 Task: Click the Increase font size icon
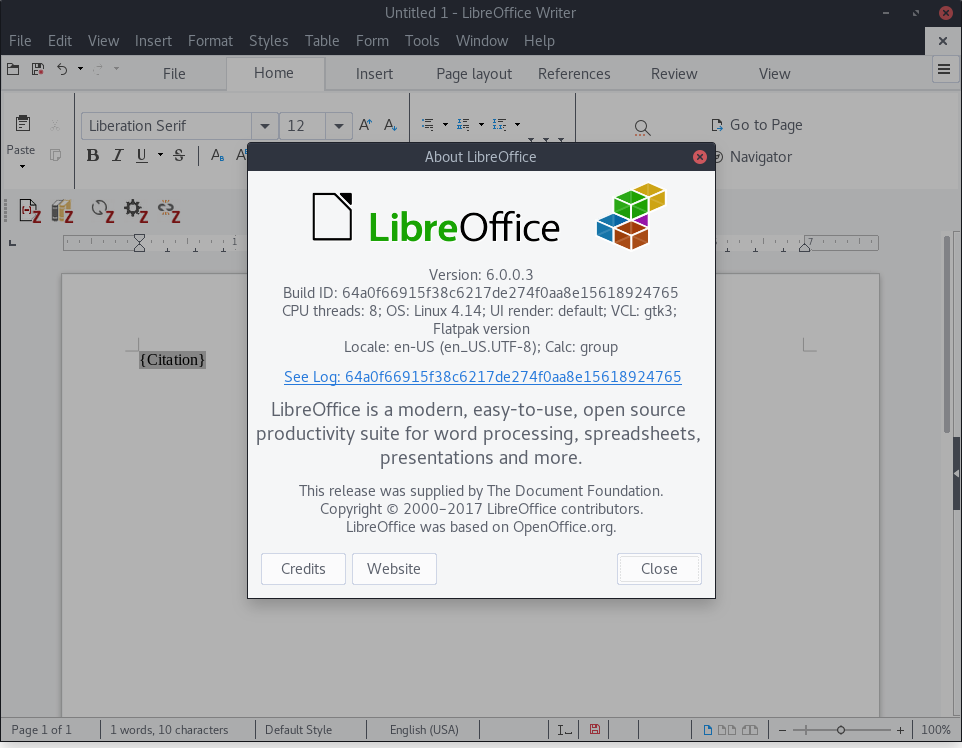tap(366, 125)
